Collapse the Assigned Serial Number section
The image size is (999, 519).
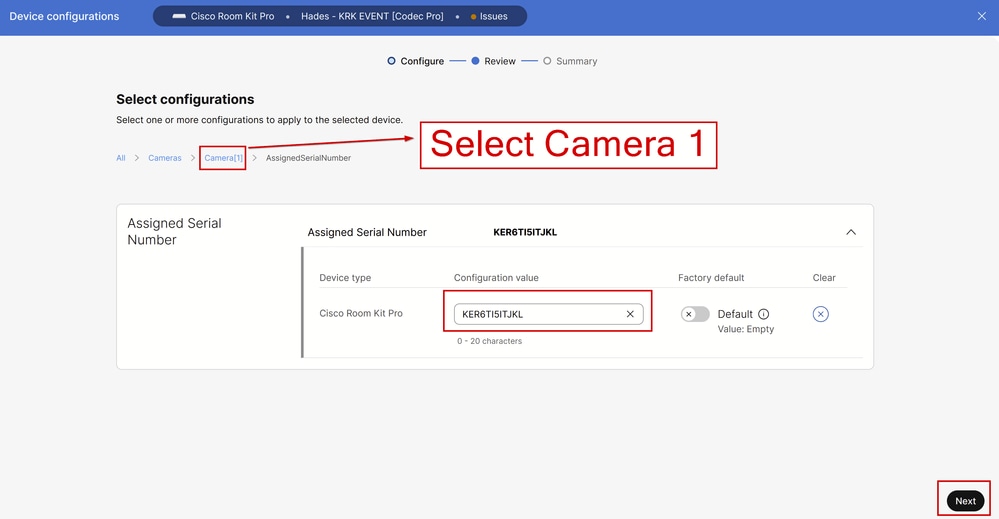click(x=851, y=232)
